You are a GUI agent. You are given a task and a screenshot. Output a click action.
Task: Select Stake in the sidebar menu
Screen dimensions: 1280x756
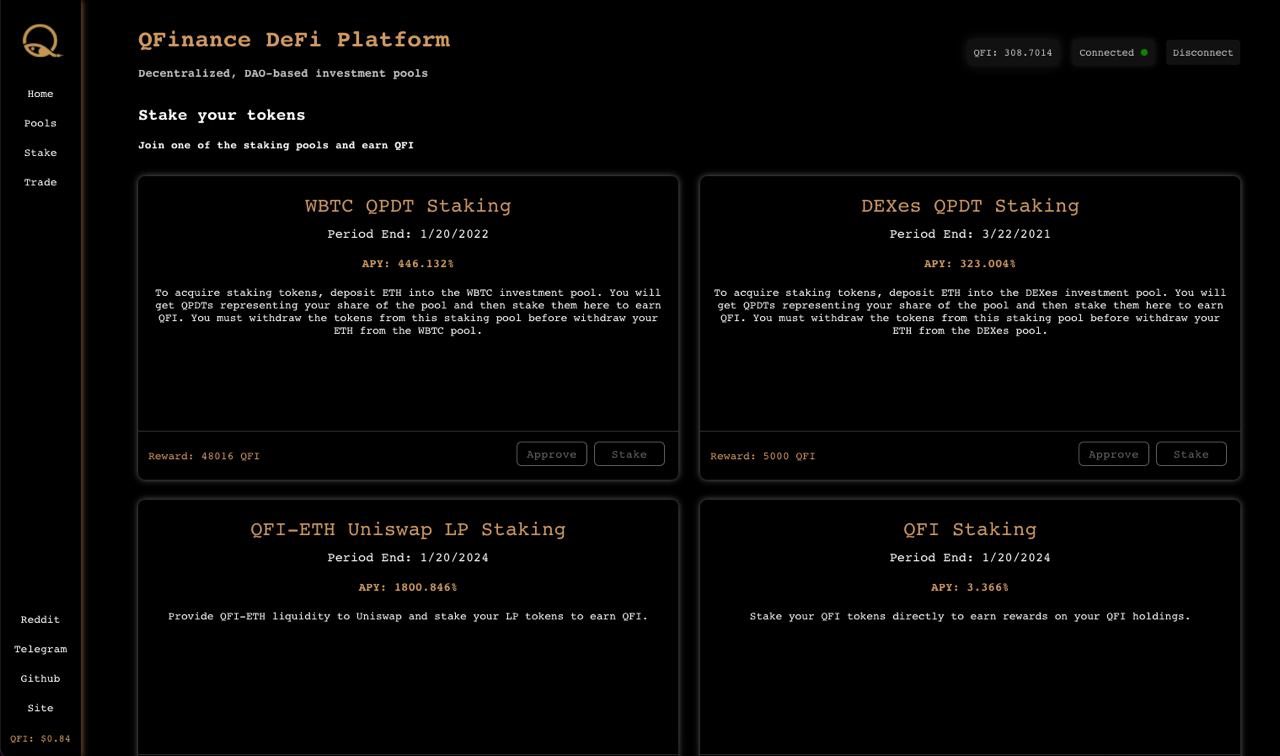(40, 153)
